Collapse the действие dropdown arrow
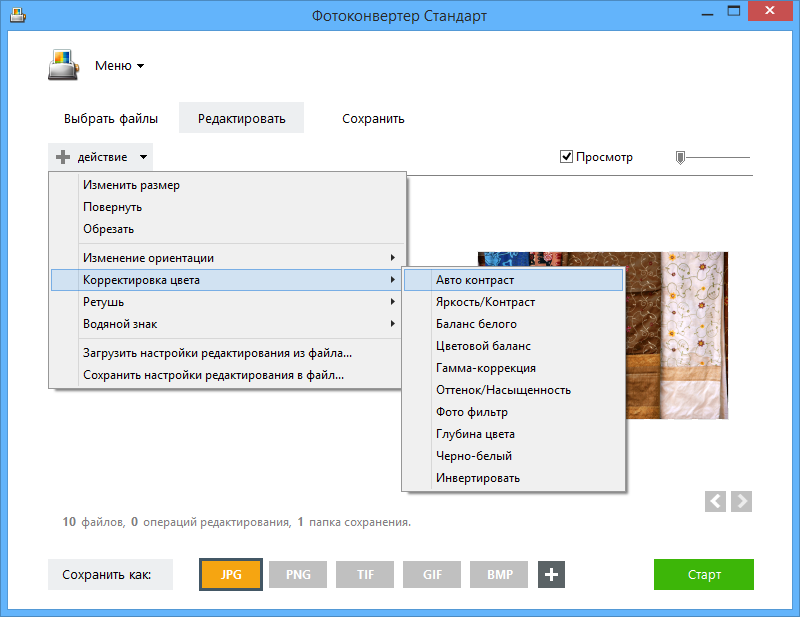The height and width of the screenshot is (617, 800). (x=143, y=157)
